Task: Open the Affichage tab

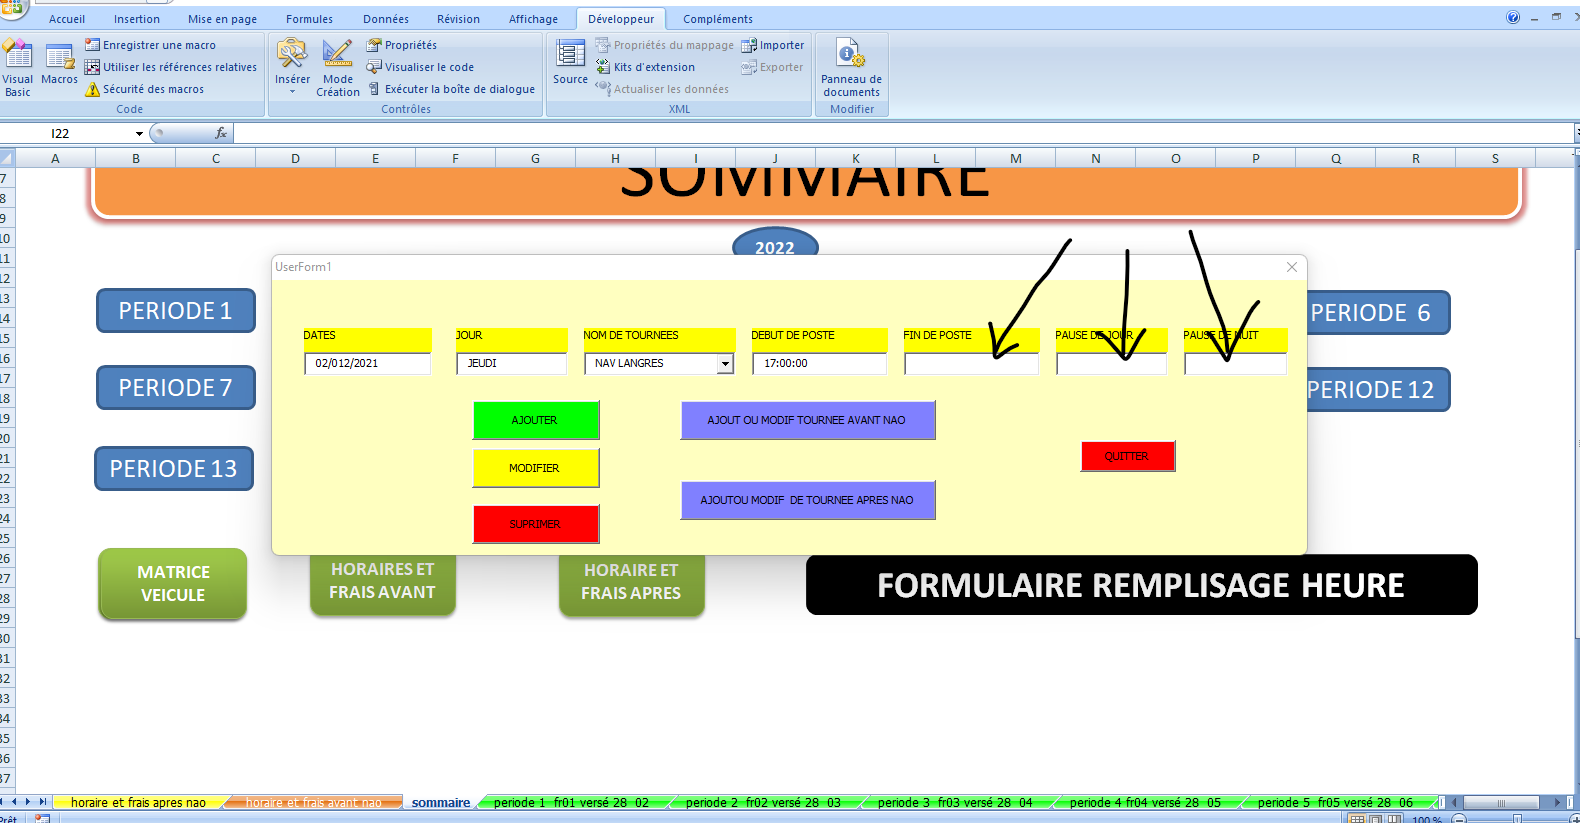Action: click(533, 19)
